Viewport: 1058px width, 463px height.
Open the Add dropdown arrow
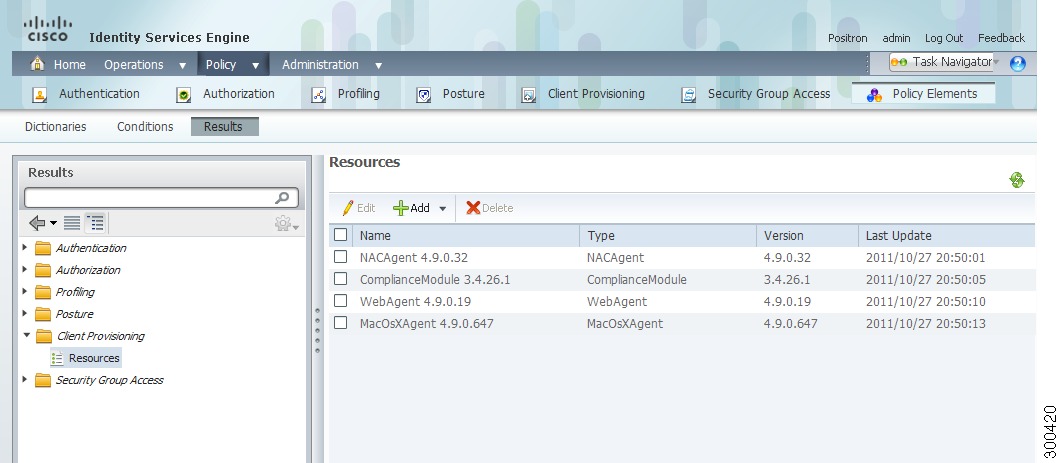443,209
